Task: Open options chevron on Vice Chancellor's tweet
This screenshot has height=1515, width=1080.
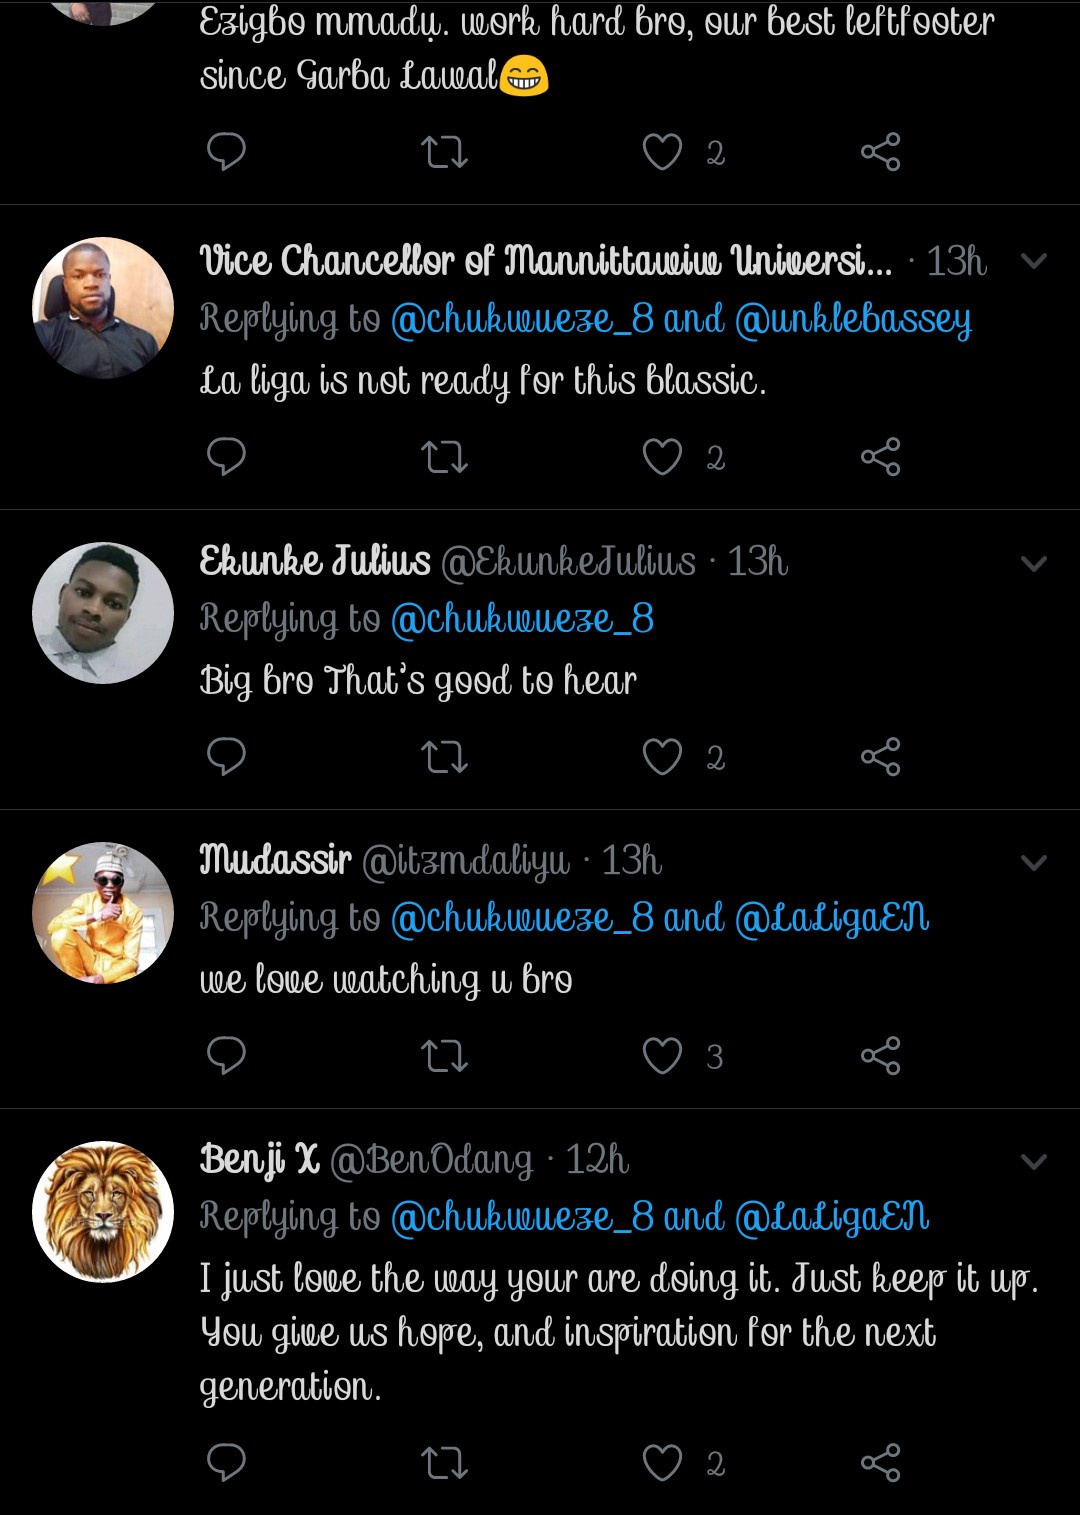Action: tap(1033, 262)
